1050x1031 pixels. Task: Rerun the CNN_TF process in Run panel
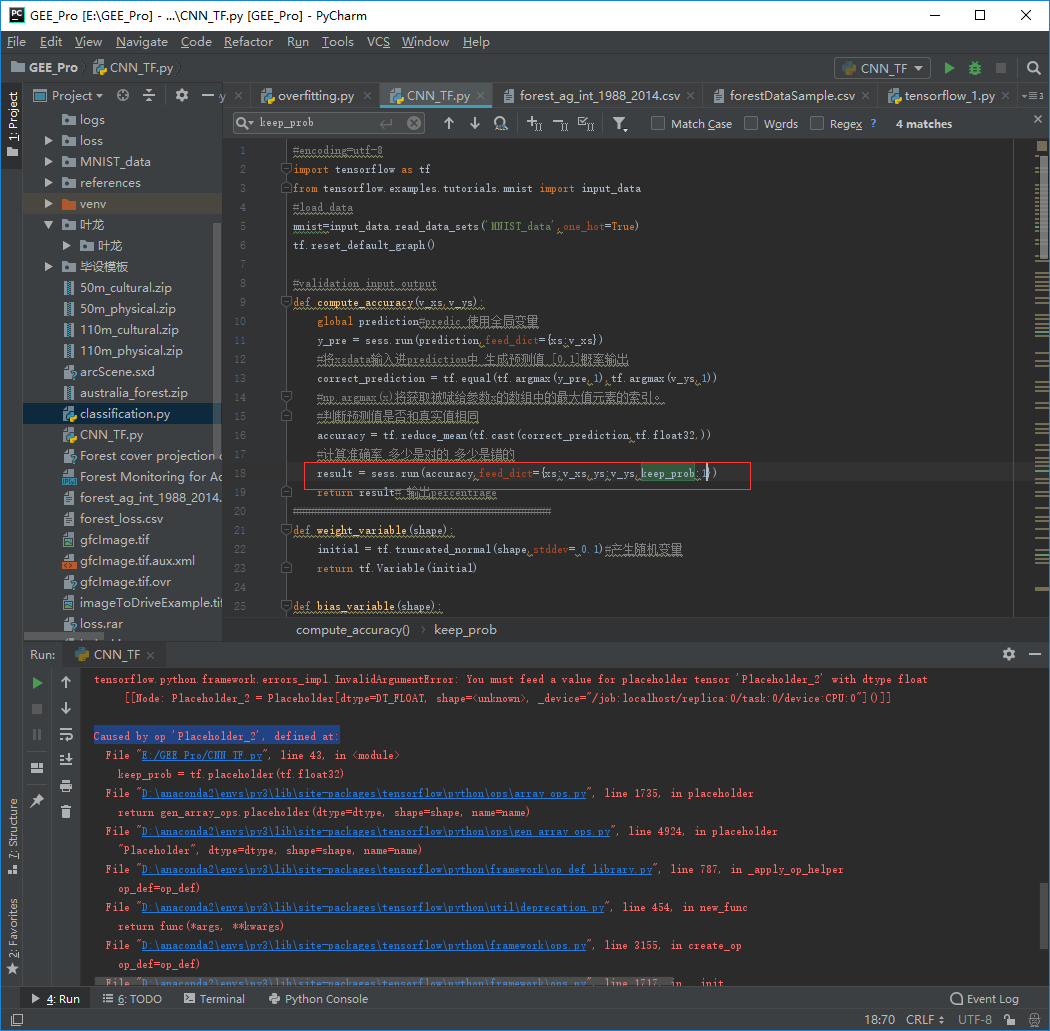(36, 683)
